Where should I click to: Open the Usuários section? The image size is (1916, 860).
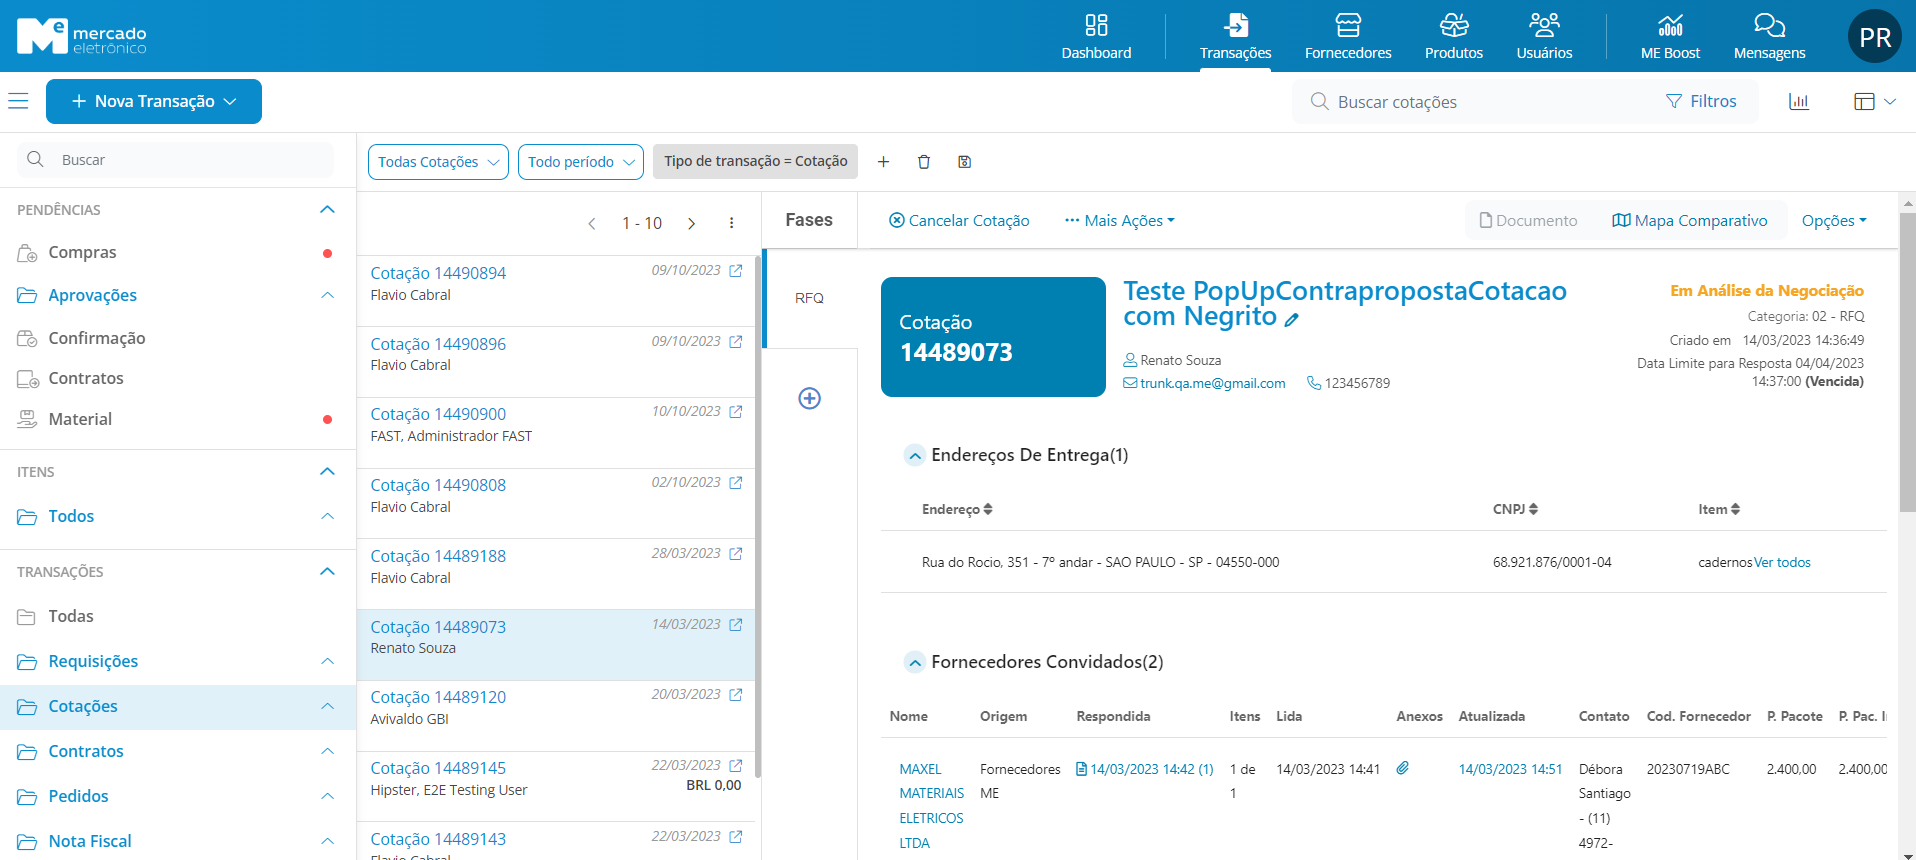pos(1544,36)
